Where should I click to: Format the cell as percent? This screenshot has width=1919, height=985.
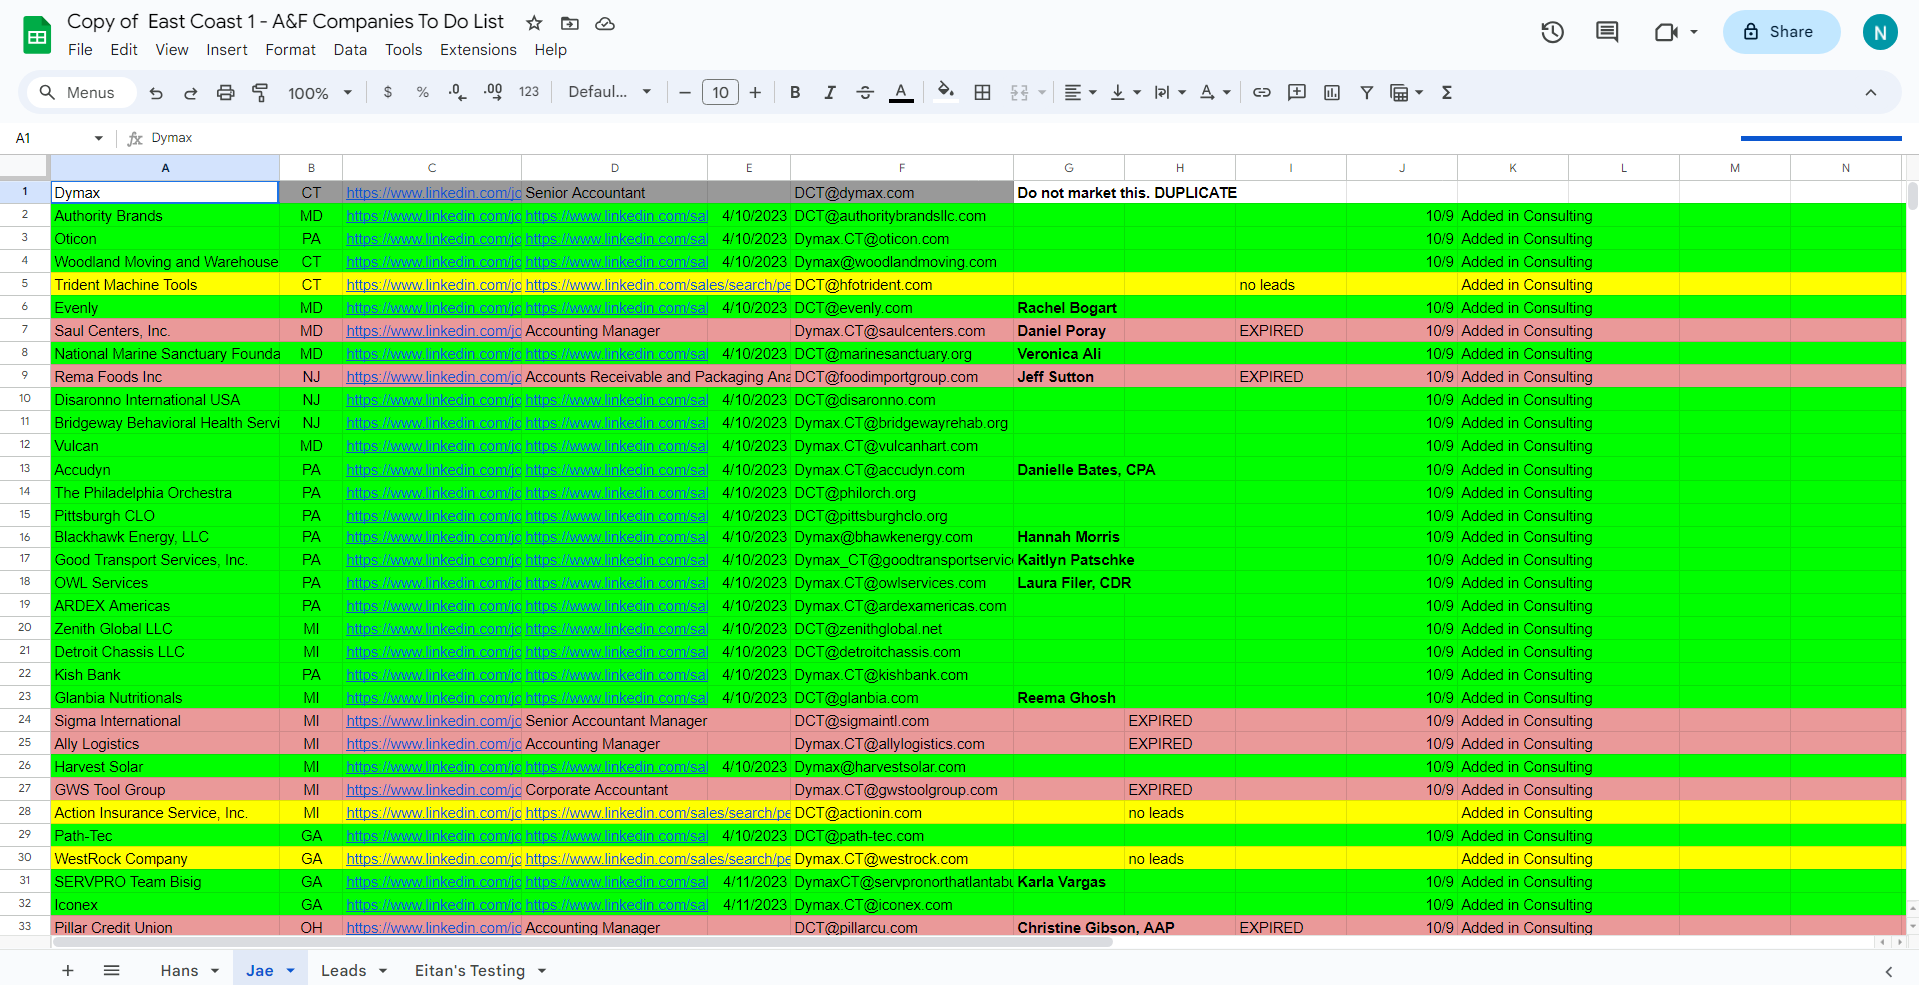tap(423, 93)
